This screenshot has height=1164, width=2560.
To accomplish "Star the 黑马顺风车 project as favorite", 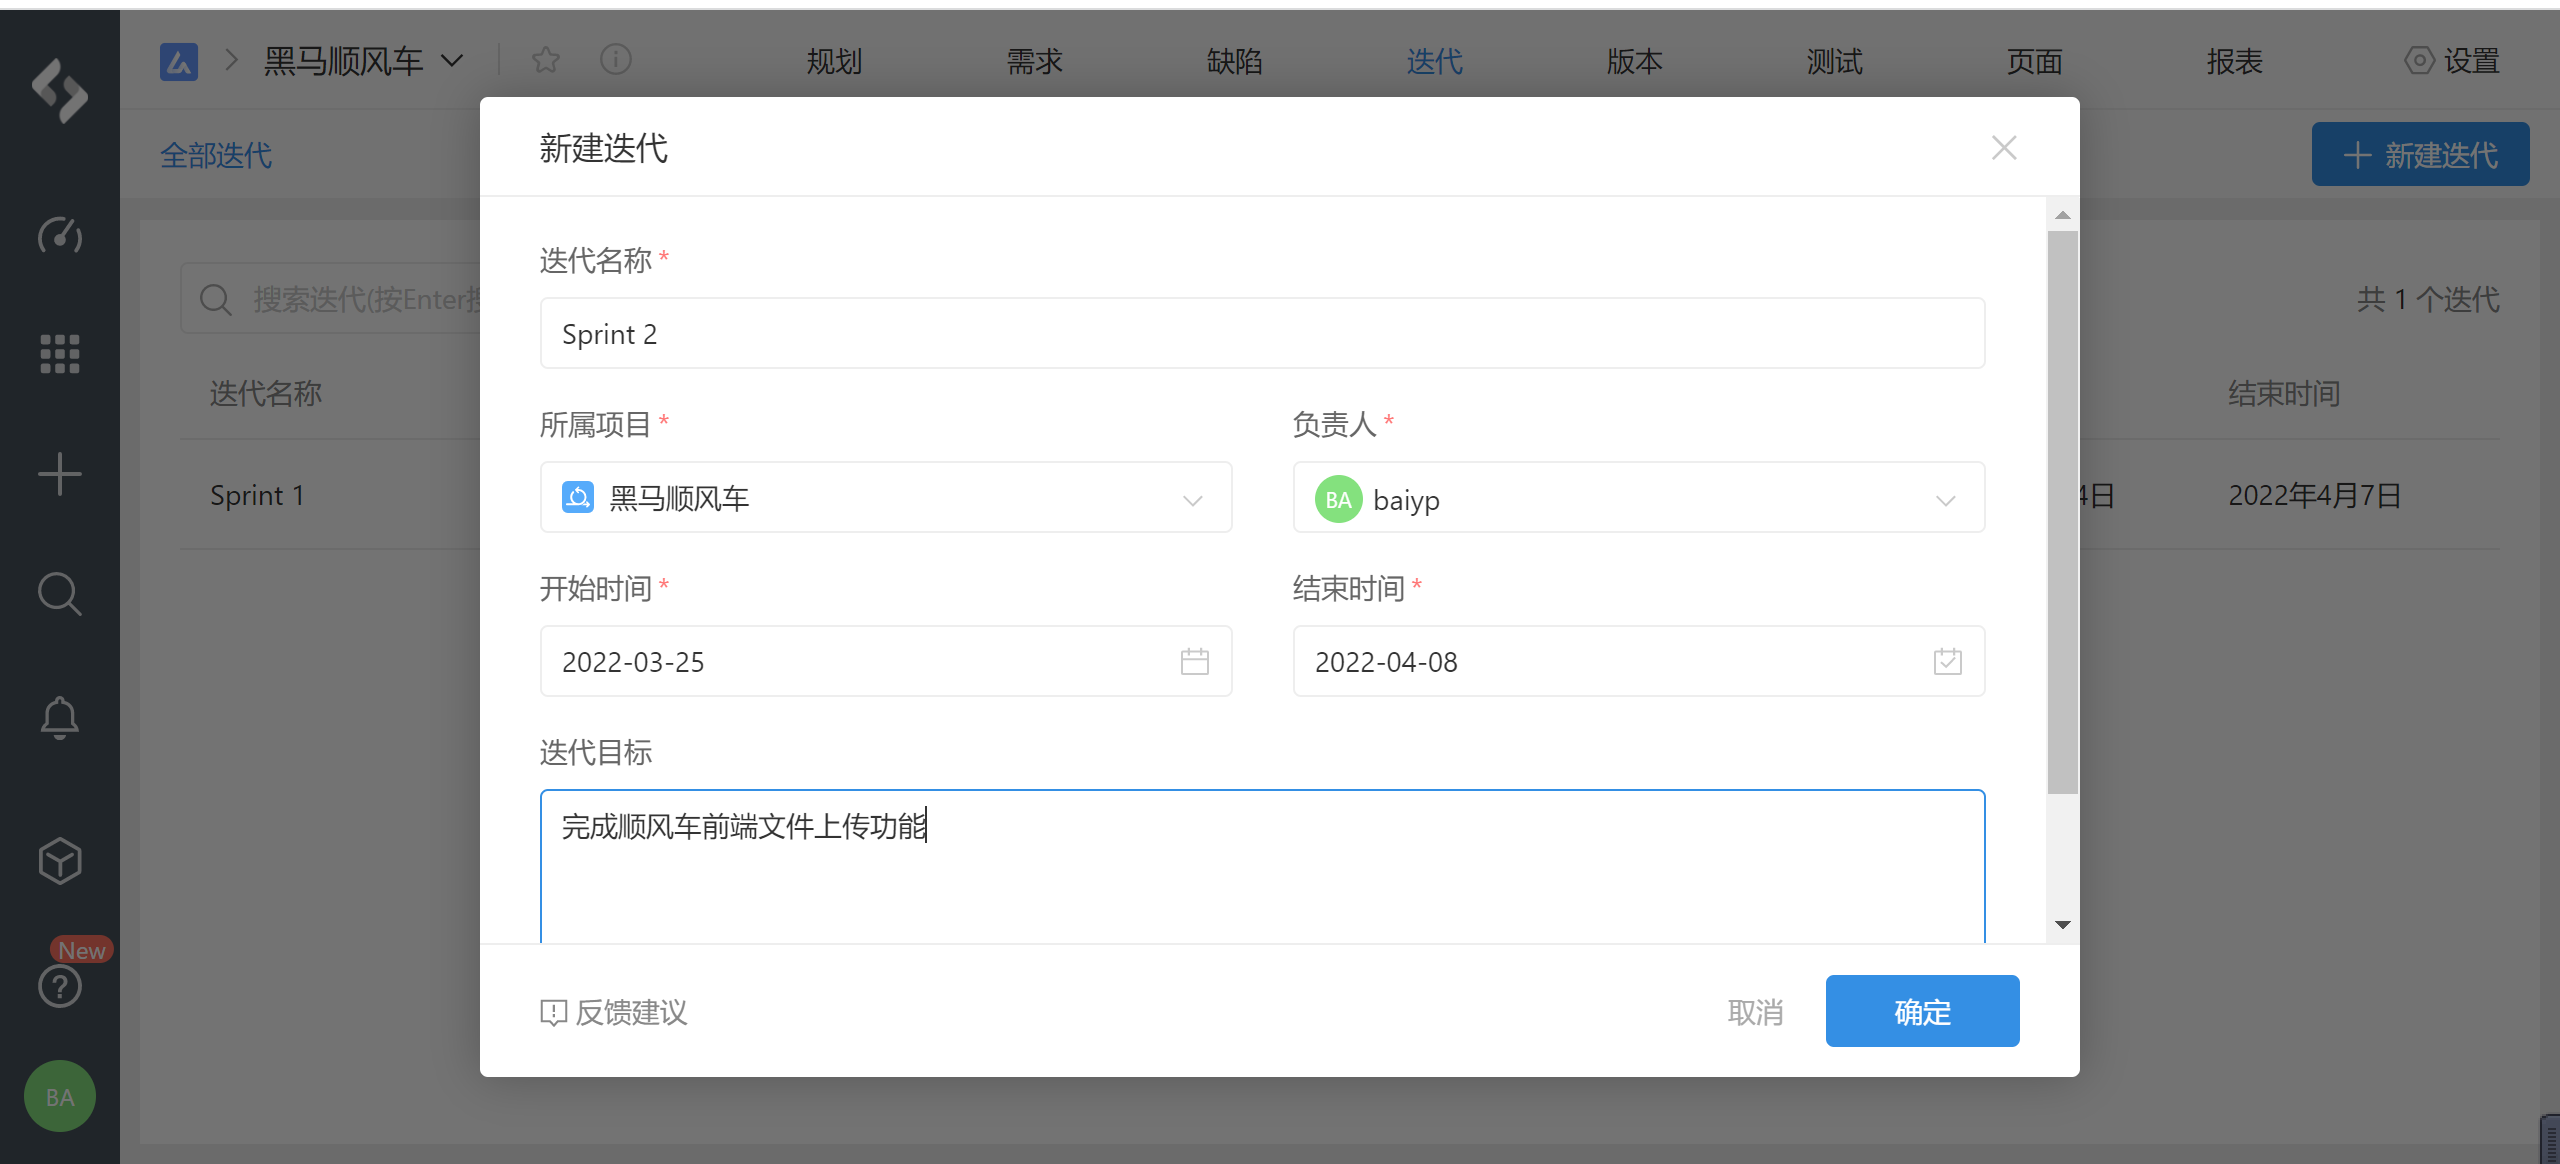I will click(546, 61).
